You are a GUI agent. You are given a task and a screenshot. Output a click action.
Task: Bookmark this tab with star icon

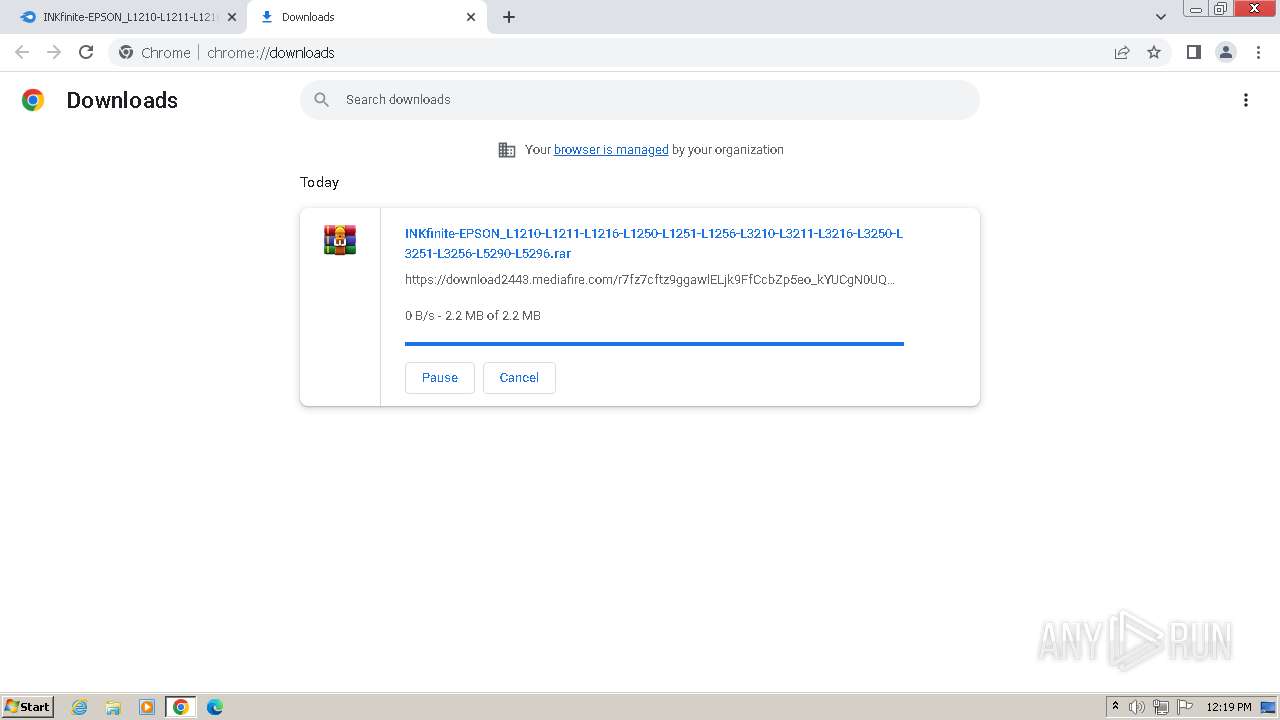1154,53
